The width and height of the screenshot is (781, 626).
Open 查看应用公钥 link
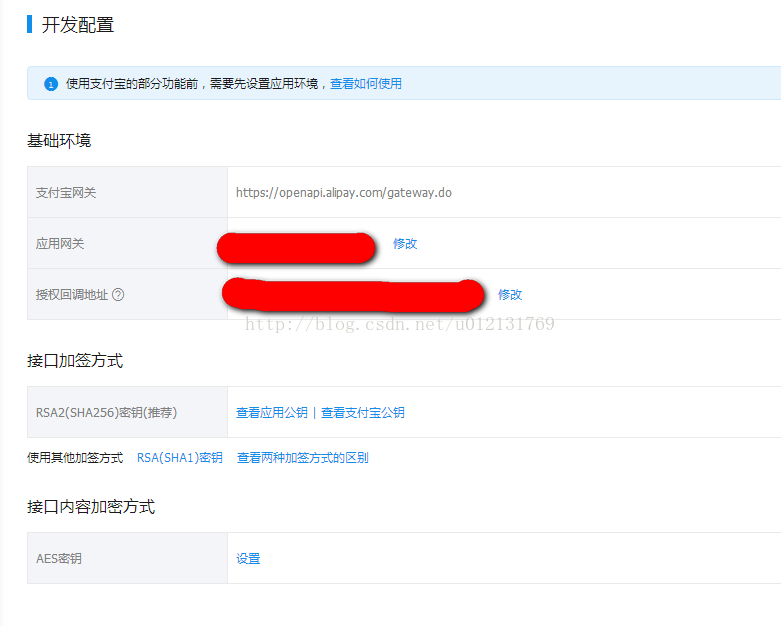[x=272, y=413]
